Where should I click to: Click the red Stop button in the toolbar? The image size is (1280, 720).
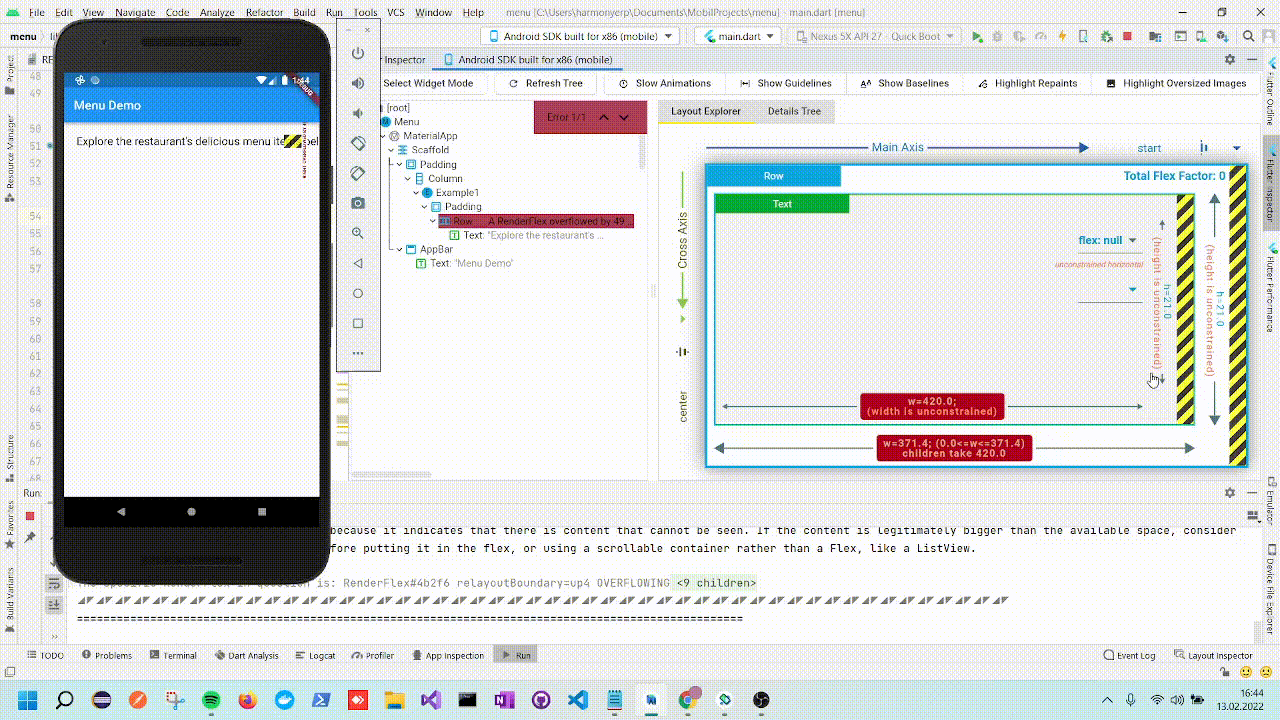pyautogui.click(x=1127, y=36)
